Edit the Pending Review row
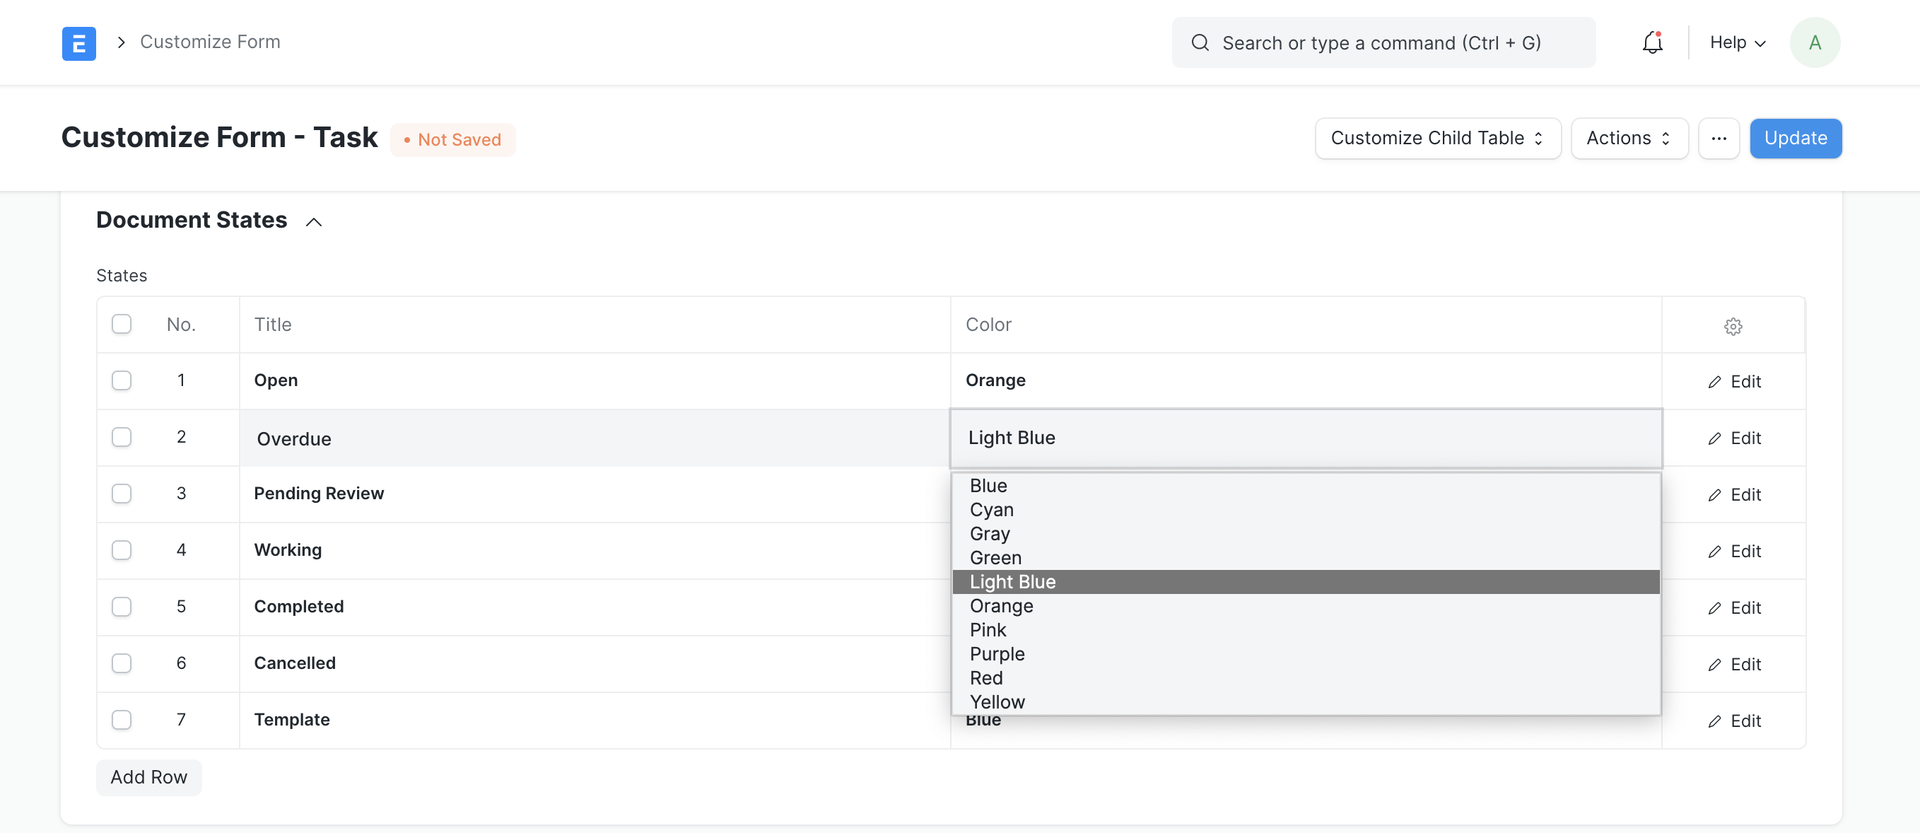This screenshot has height=833, width=1920. [1734, 495]
